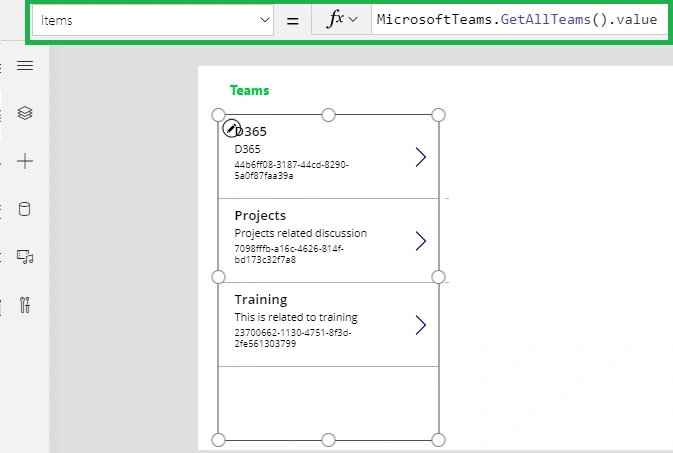Viewport: 673px width, 453px height.
Task: Select the Training title text
Action: pyautogui.click(x=261, y=299)
